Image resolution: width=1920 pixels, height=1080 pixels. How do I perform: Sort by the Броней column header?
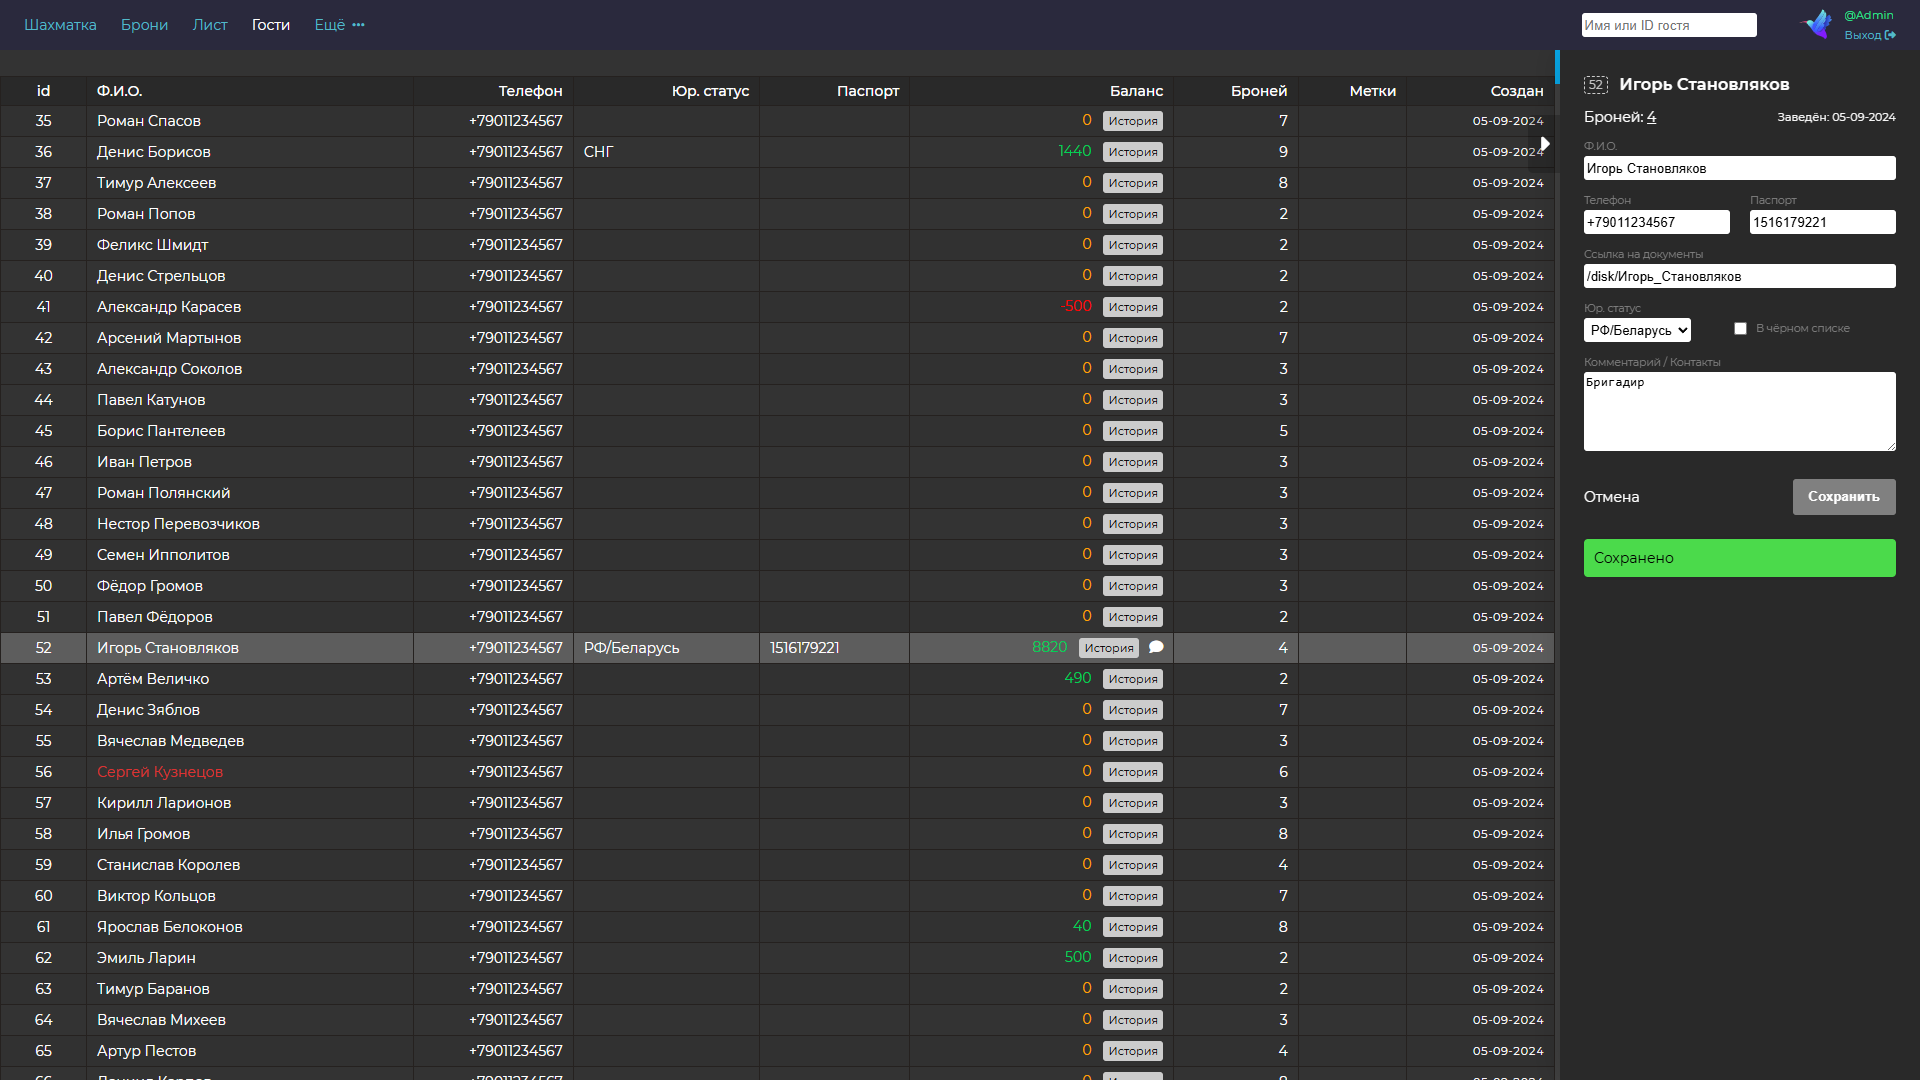pyautogui.click(x=1259, y=91)
